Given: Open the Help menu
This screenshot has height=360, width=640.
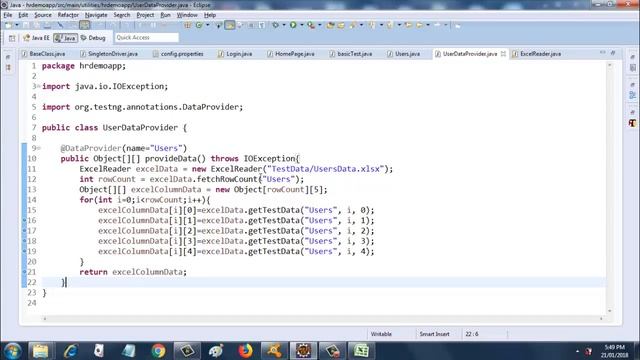Looking at the screenshot, I should (x=210, y=15).
